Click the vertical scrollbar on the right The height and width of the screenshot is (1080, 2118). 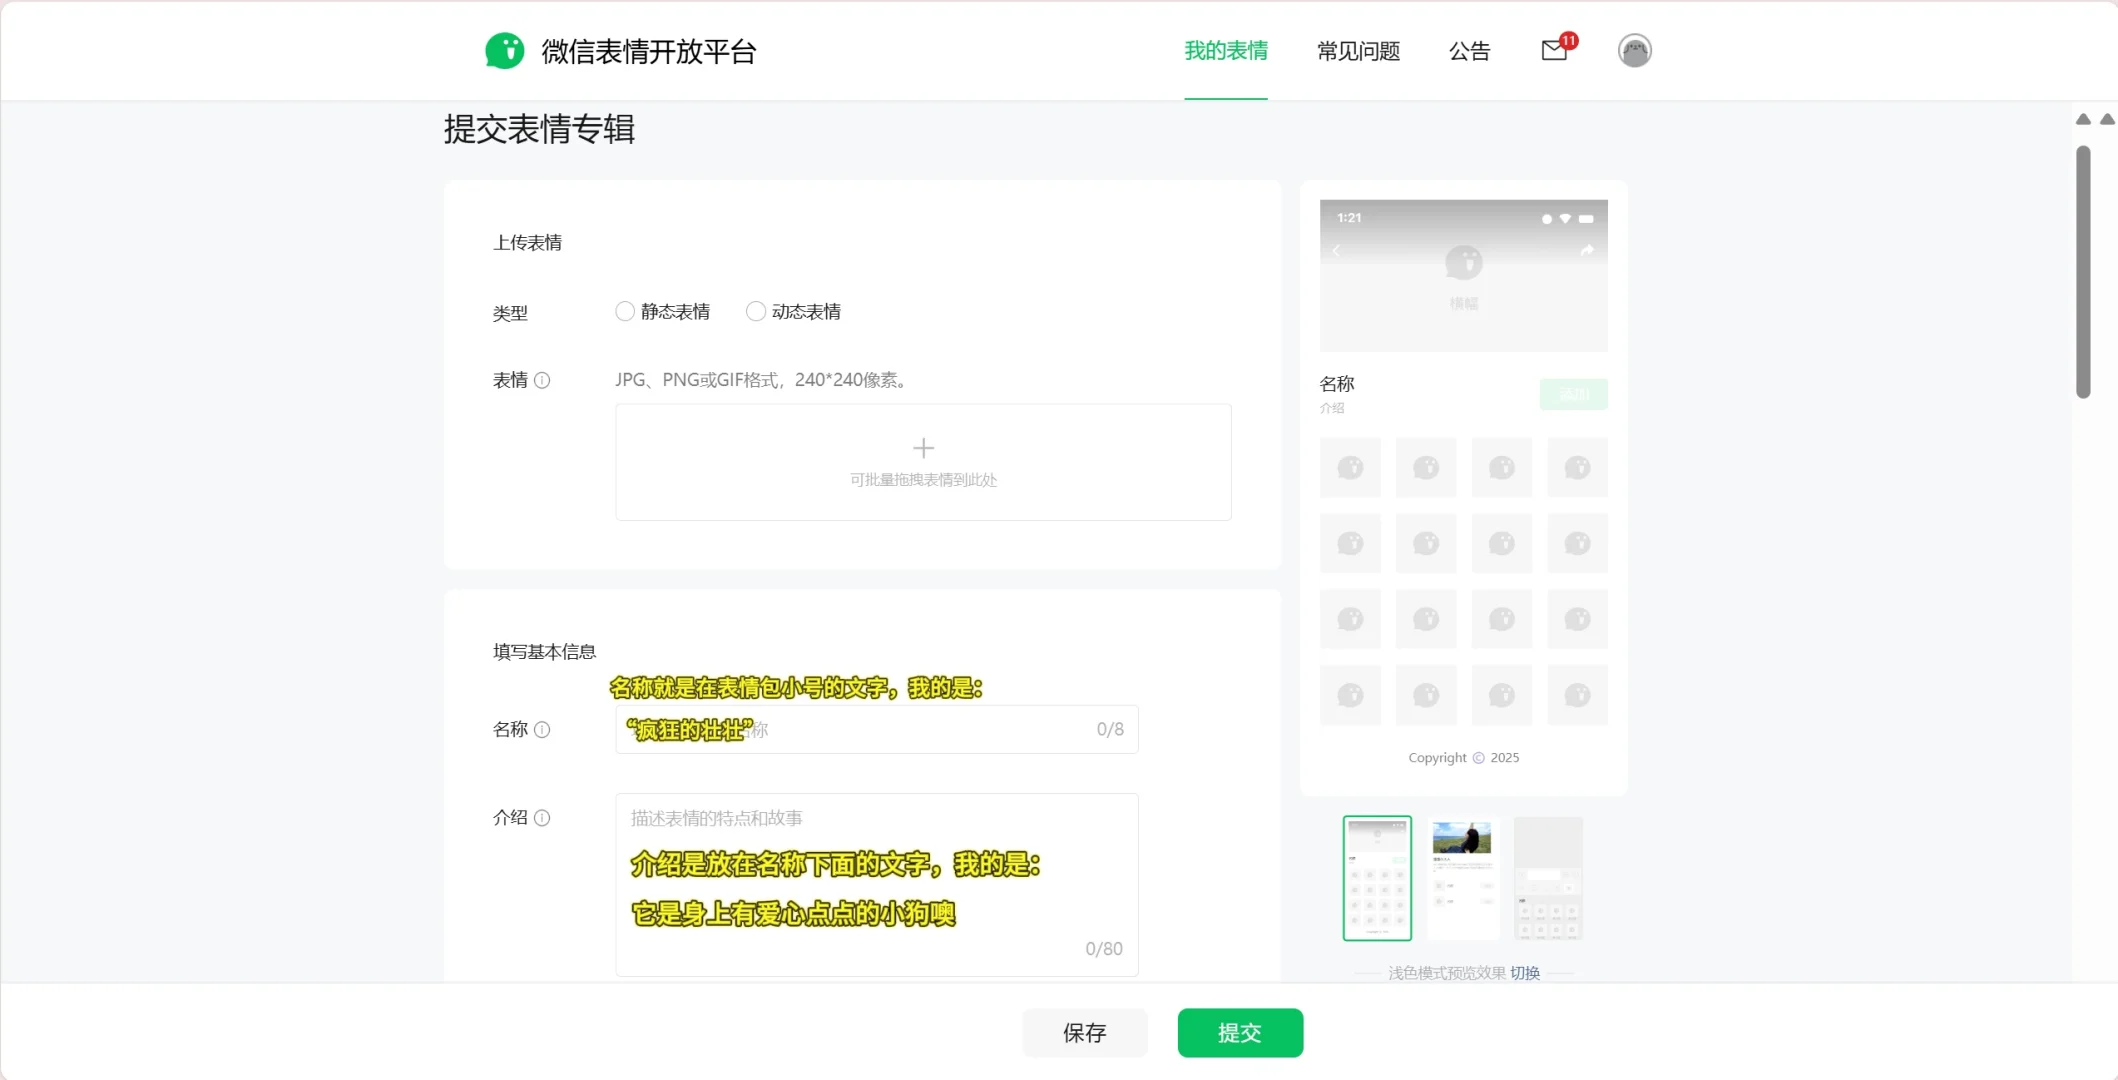pyautogui.click(x=2083, y=270)
